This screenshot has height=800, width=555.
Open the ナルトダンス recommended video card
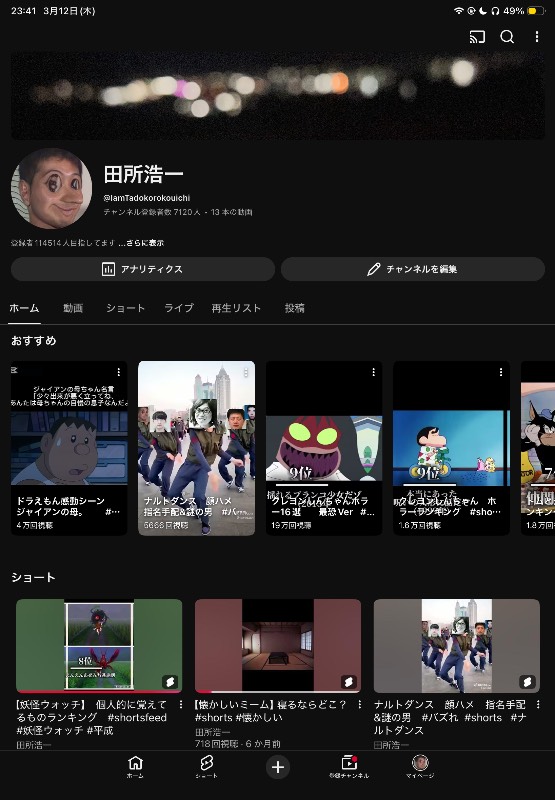(196, 448)
